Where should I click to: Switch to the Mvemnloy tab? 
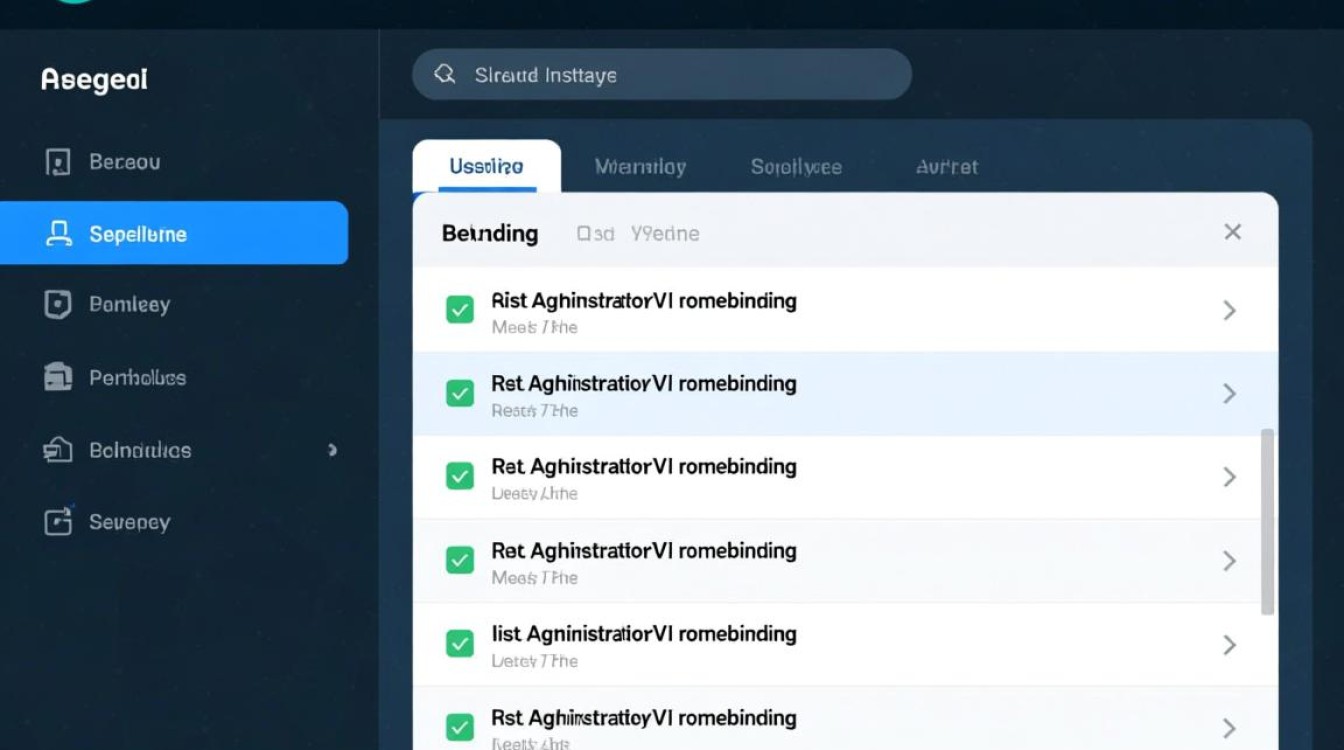(x=640, y=167)
